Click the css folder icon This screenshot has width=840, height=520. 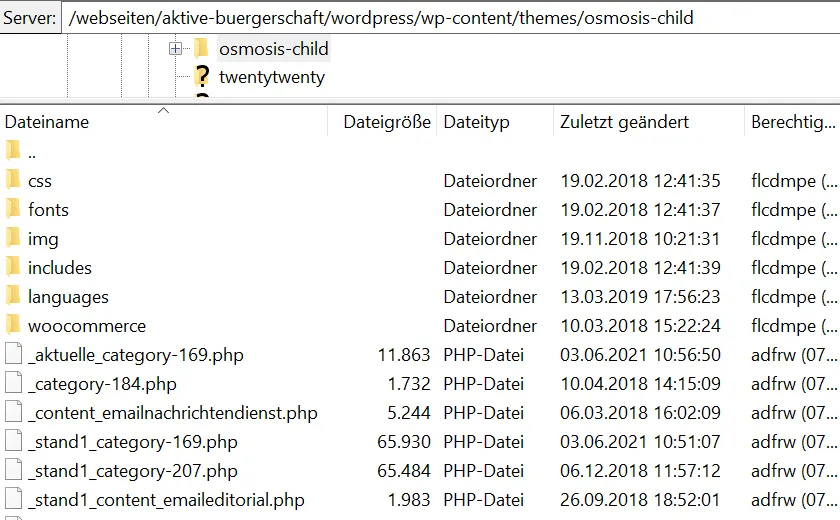14,180
